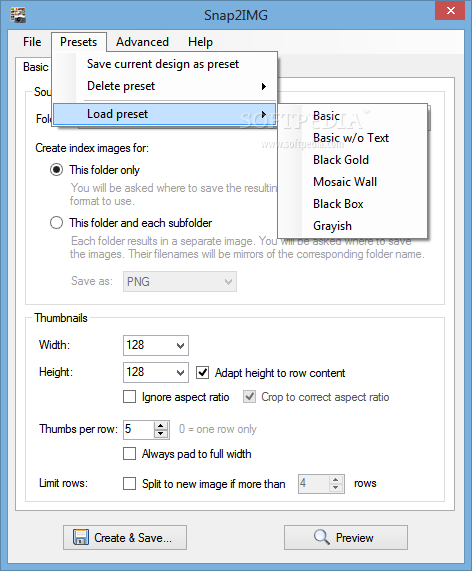Increase Limit rows value with up arrow

(x=336, y=480)
